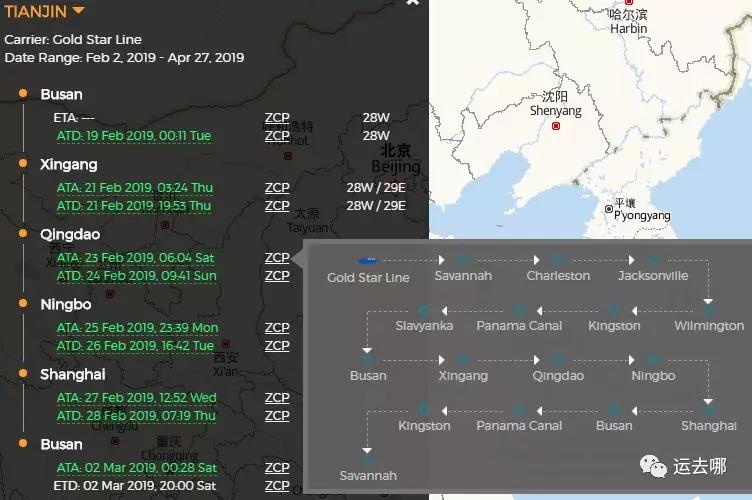This screenshot has height=500, width=752.
Task: Click 'ATD: 24 Feb 2019, 09:41 Sun'
Action: pyautogui.click(x=136, y=276)
